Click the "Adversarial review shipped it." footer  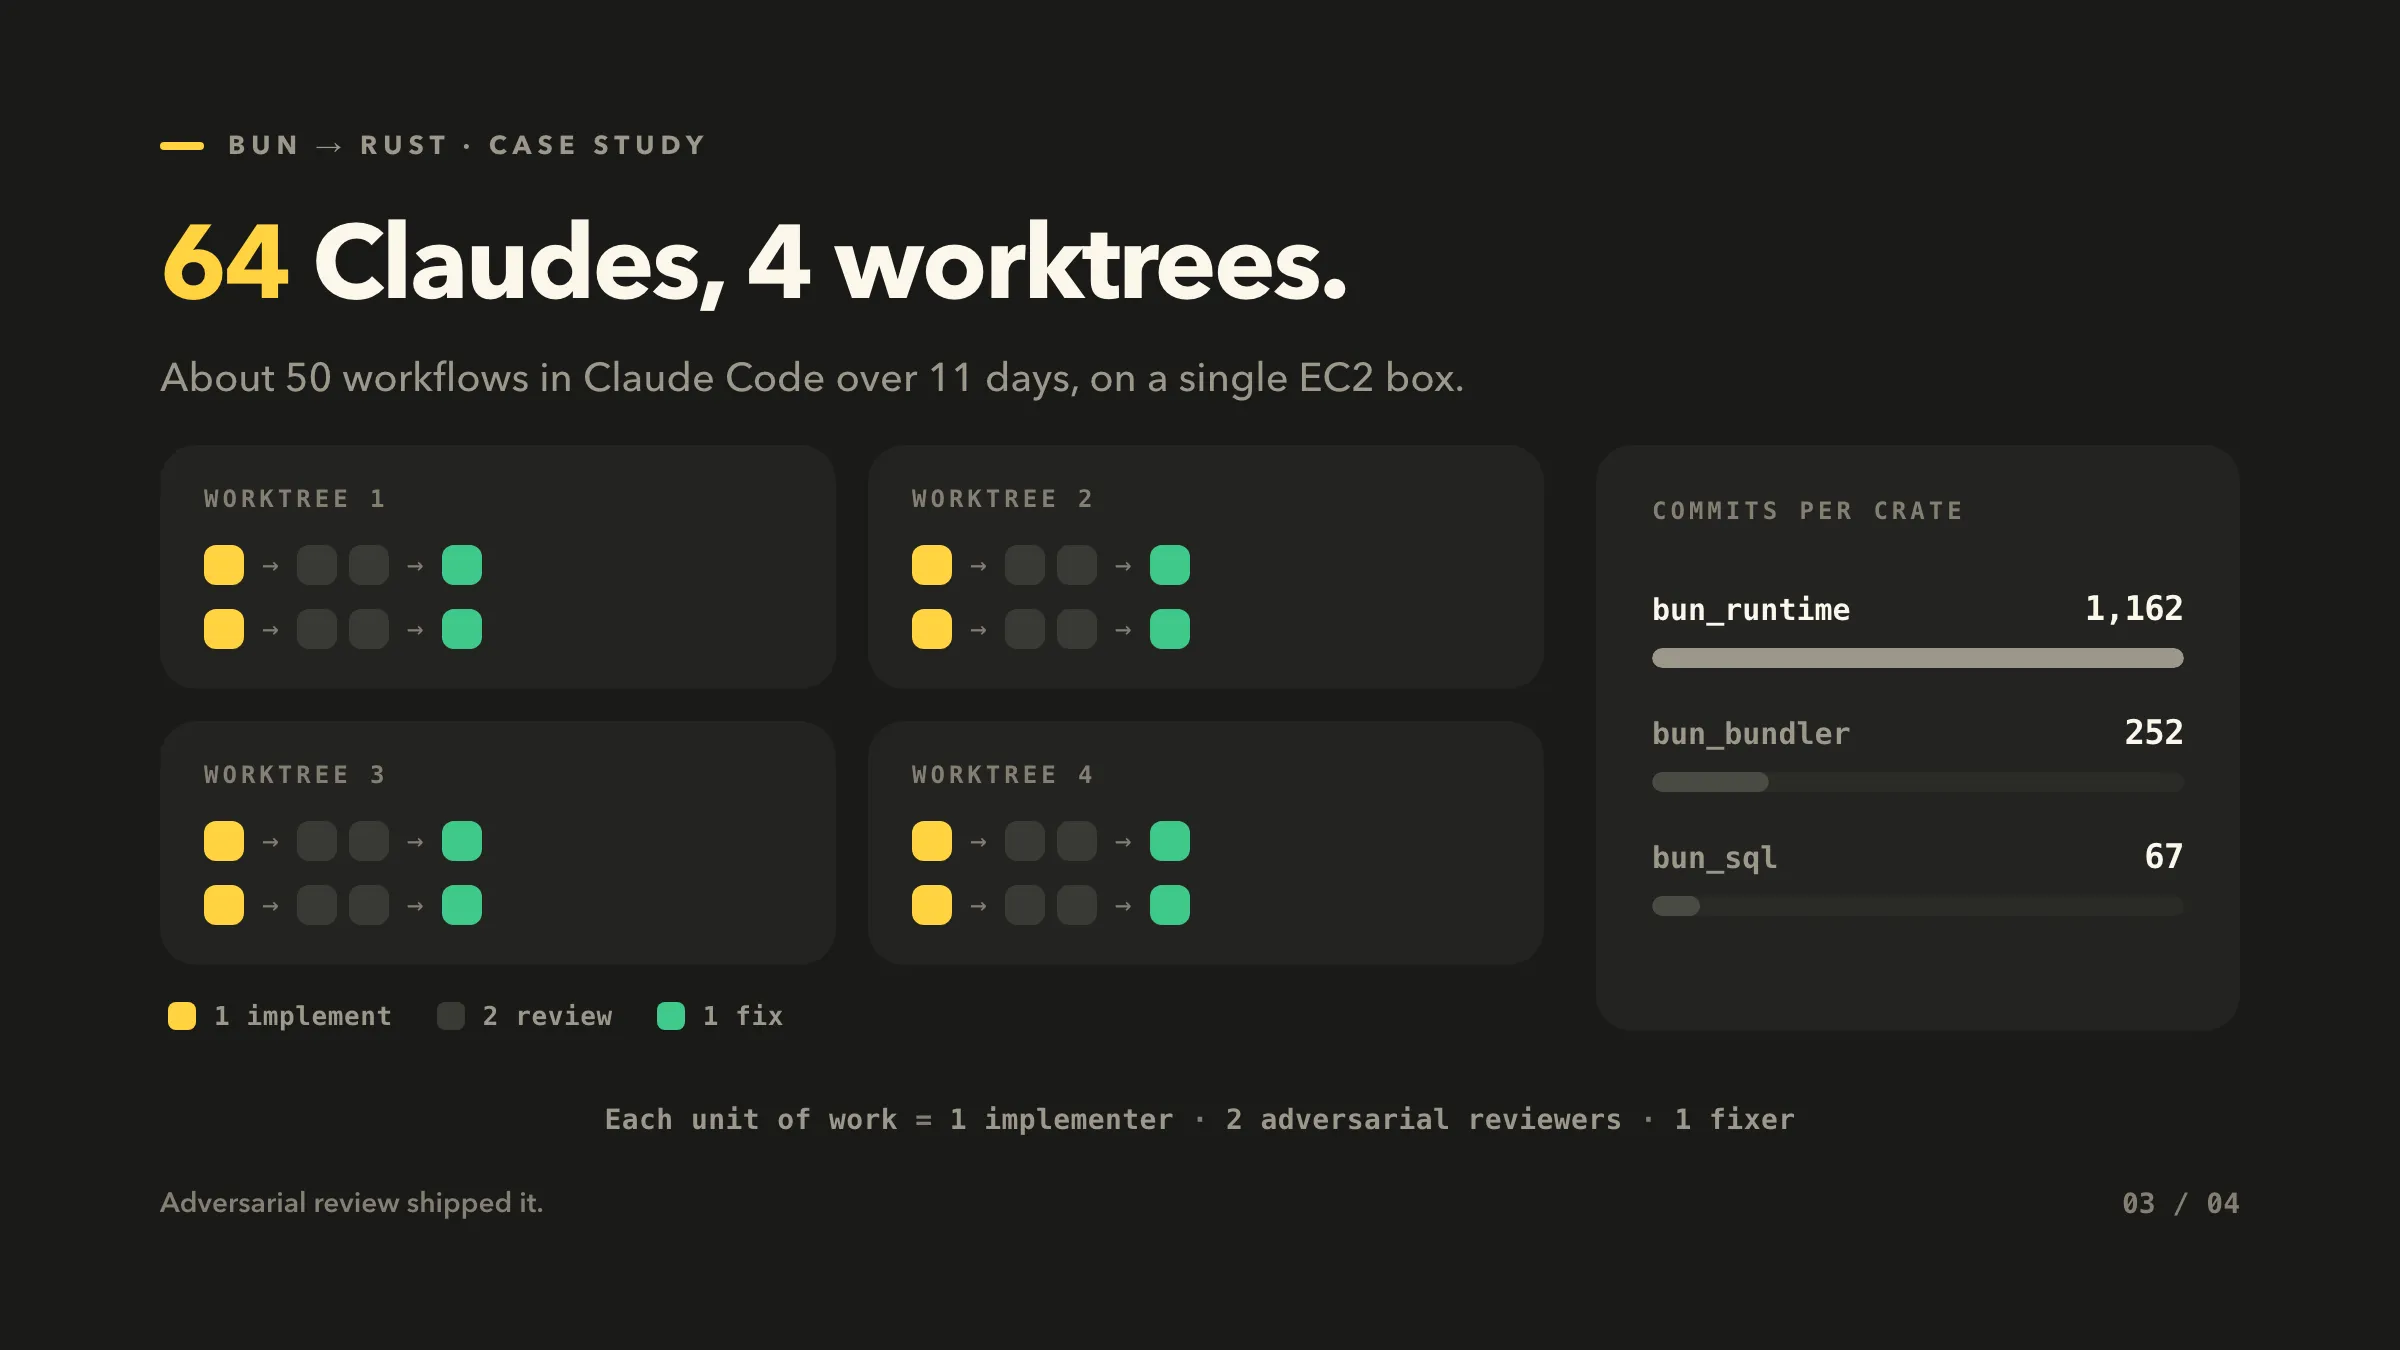click(352, 1203)
